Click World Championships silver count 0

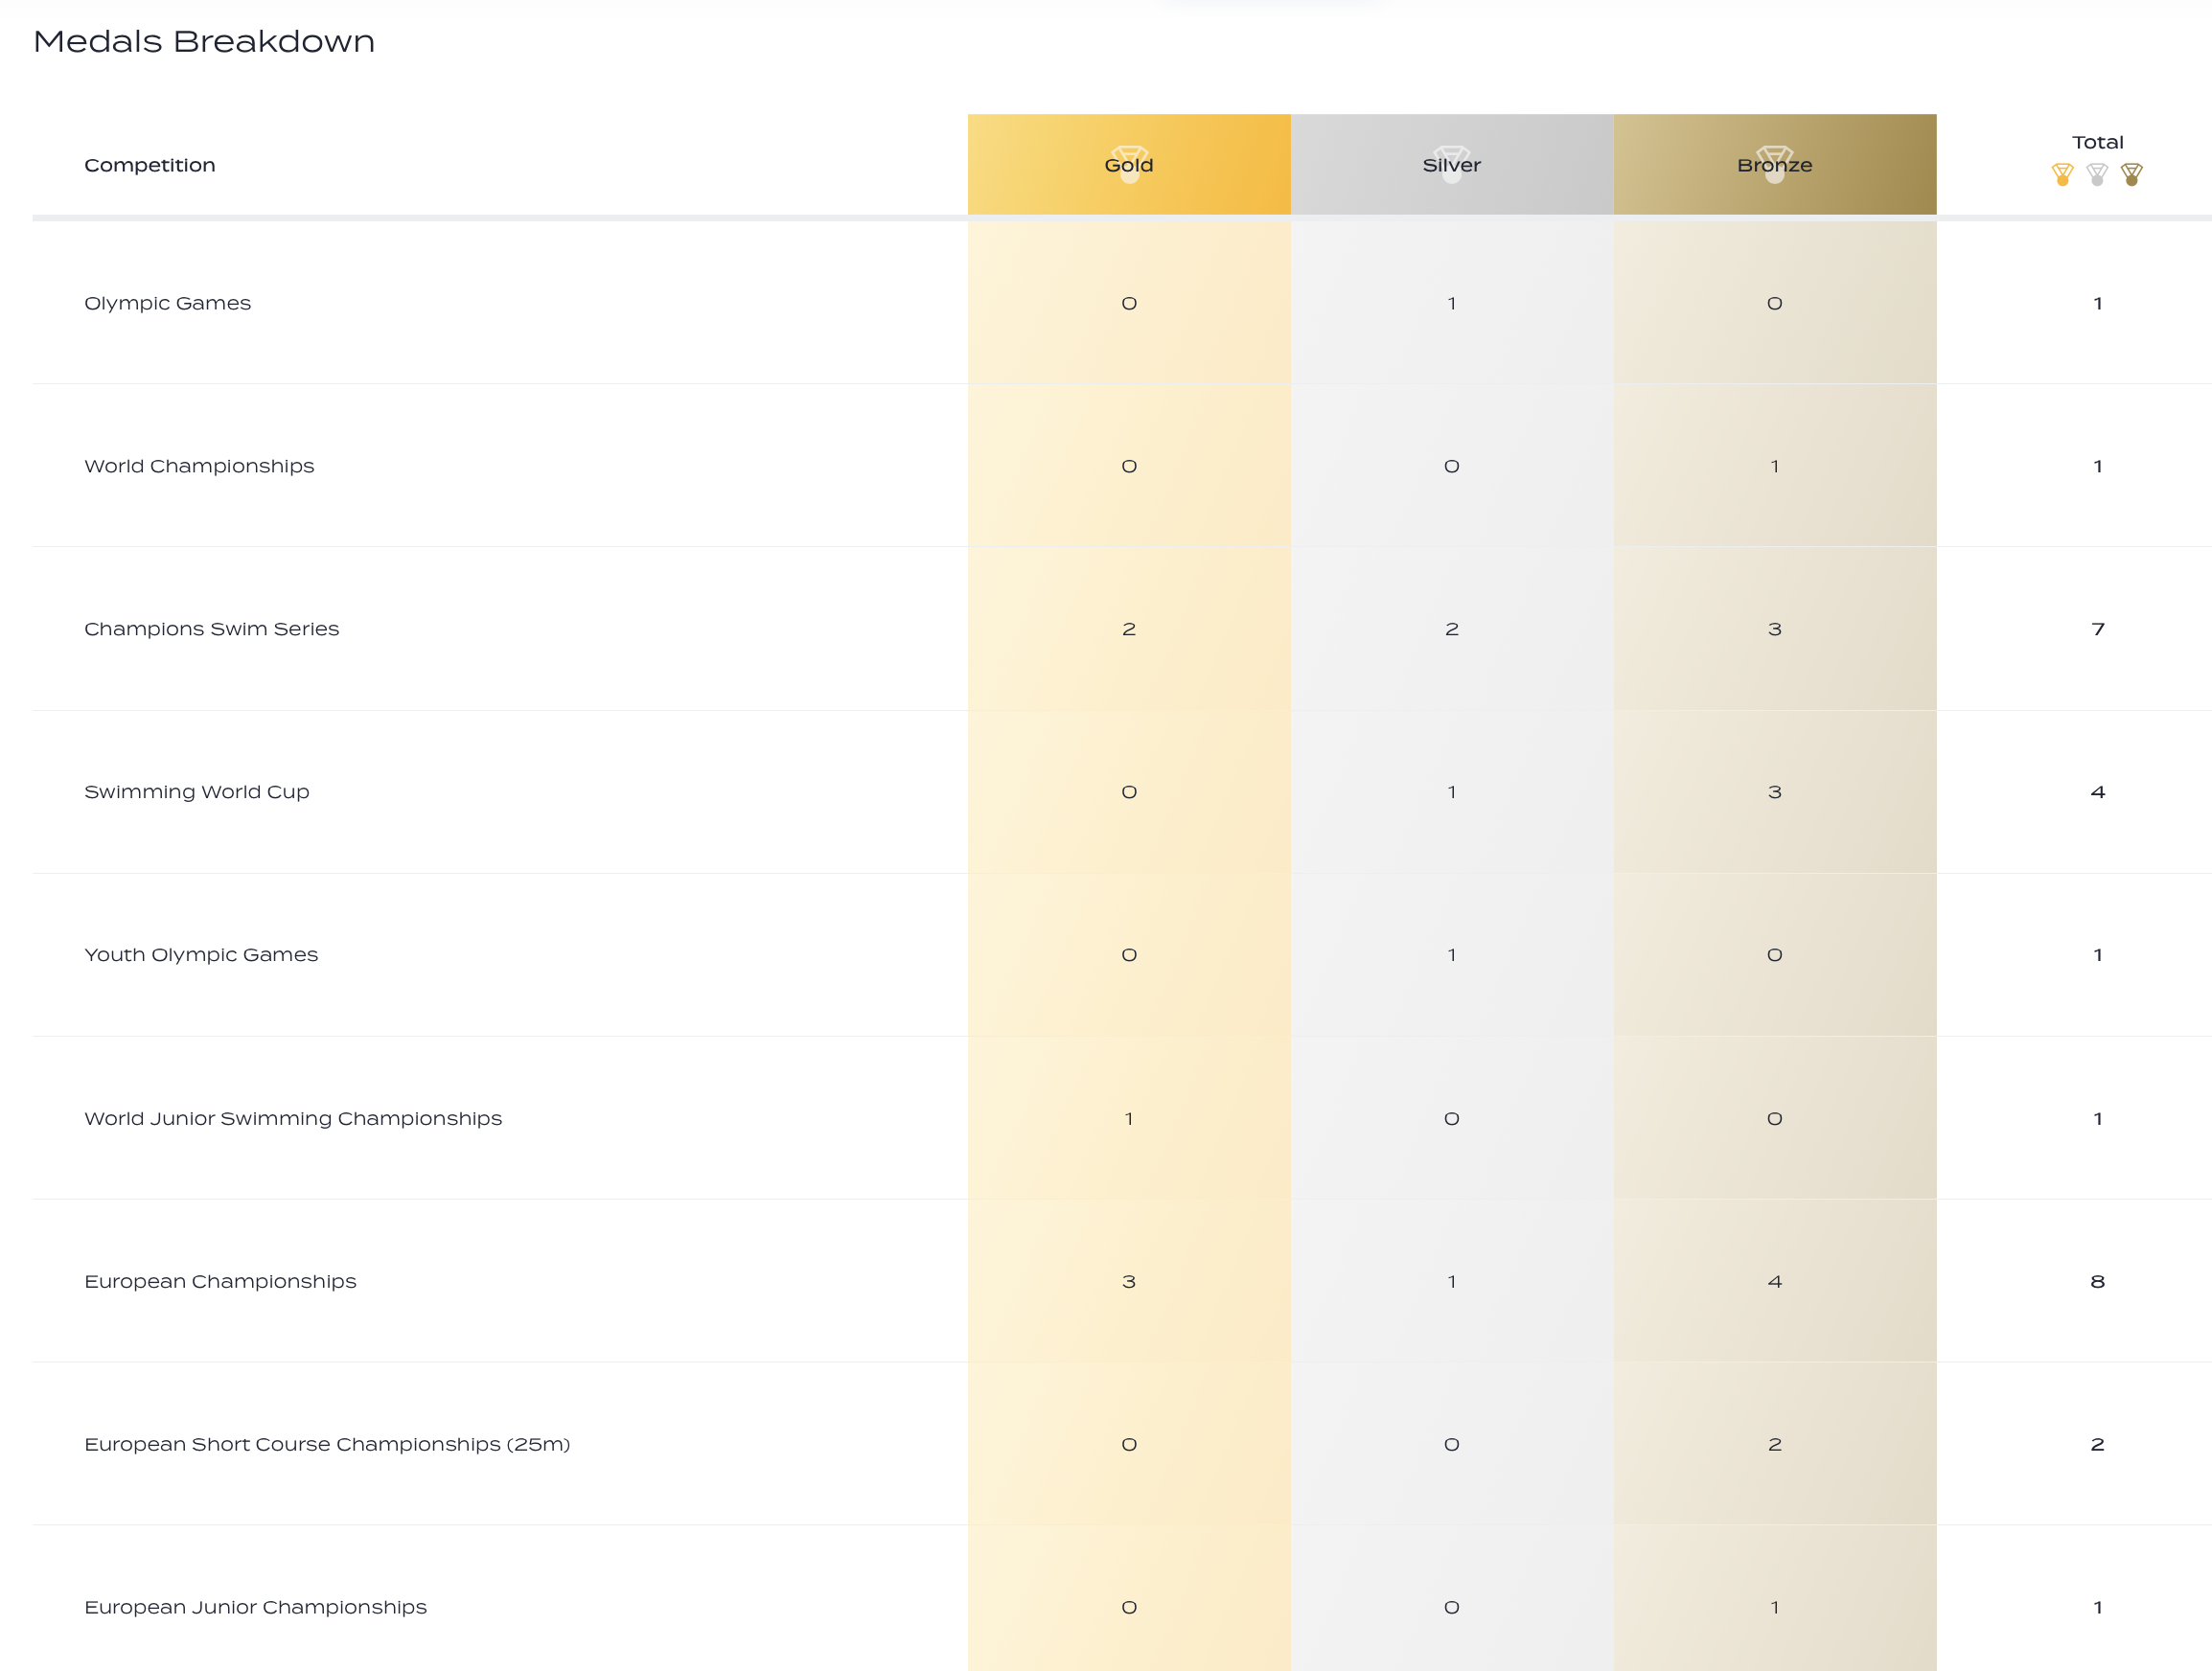tap(1452, 466)
